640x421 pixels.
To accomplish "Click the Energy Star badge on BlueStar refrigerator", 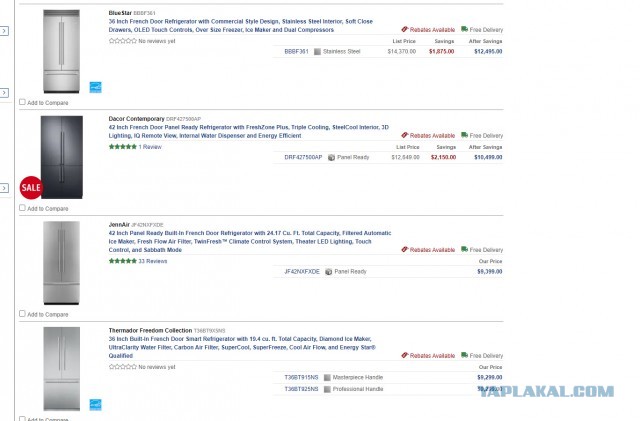I will pos(96,87).
